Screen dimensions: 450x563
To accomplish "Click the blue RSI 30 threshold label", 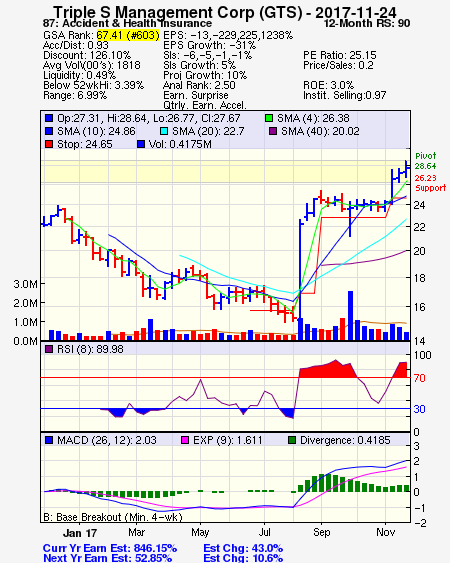I will (419, 409).
